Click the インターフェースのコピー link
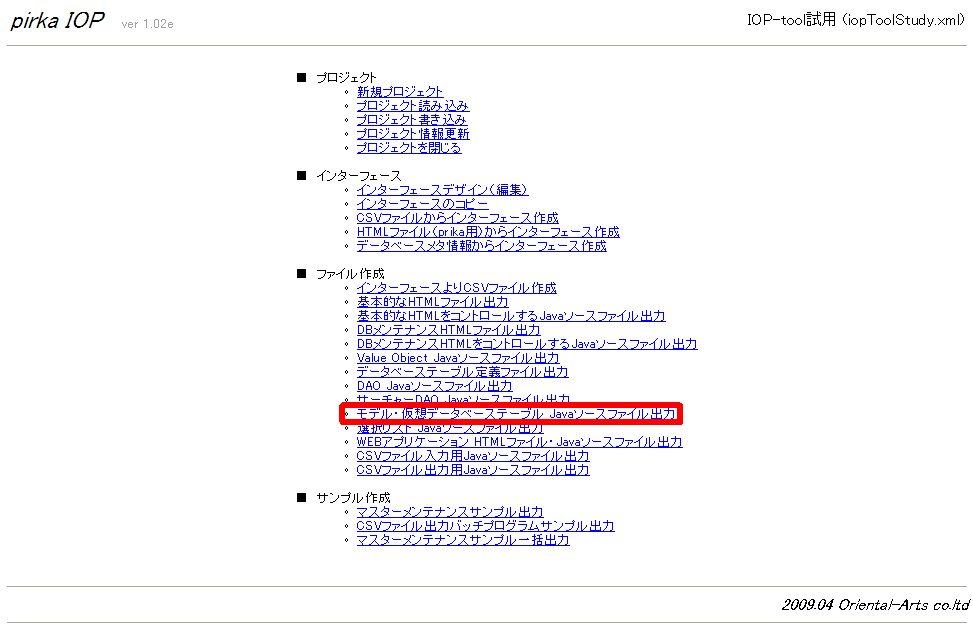The height and width of the screenshot is (626, 973). (x=422, y=204)
